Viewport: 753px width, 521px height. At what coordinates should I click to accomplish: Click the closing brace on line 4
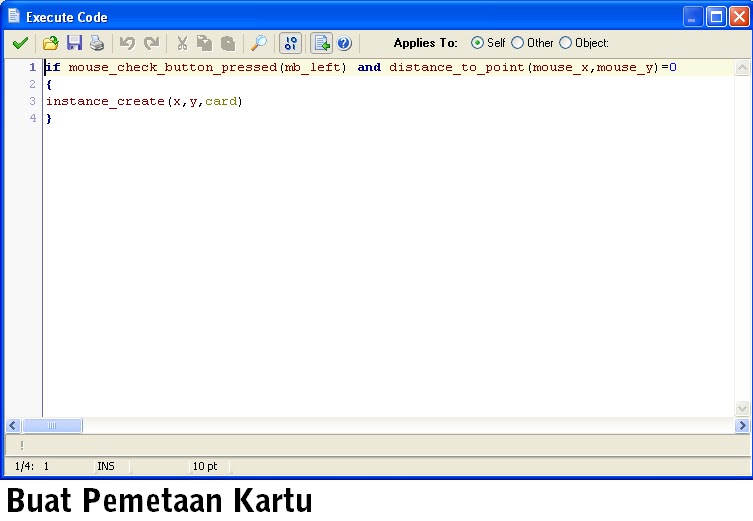(x=49, y=118)
